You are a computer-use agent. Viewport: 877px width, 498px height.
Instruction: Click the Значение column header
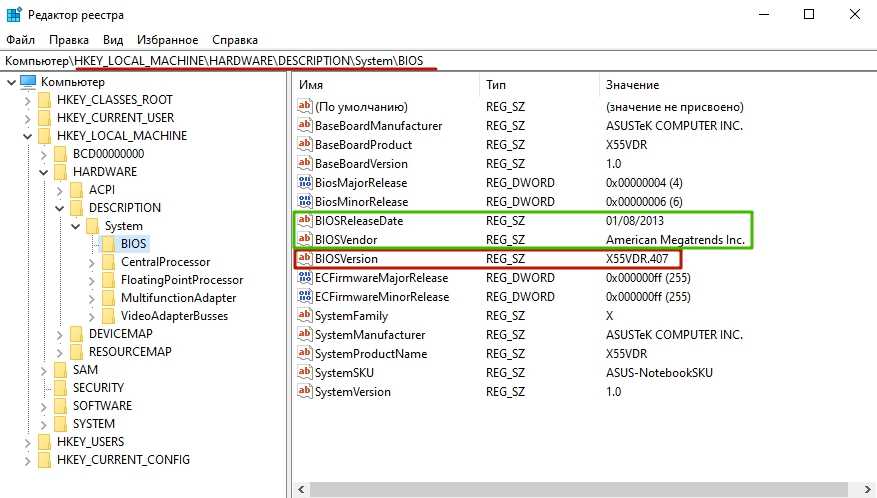(633, 85)
